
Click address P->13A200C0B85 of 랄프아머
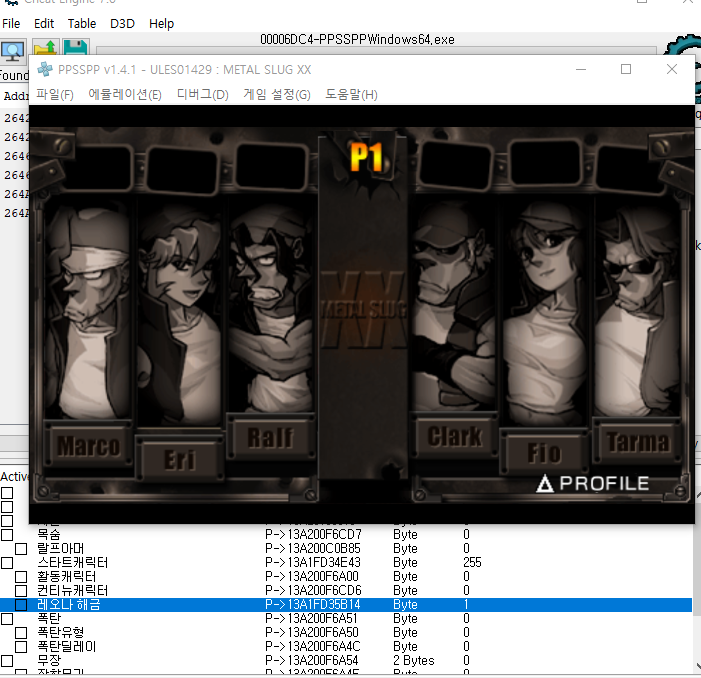(312, 549)
